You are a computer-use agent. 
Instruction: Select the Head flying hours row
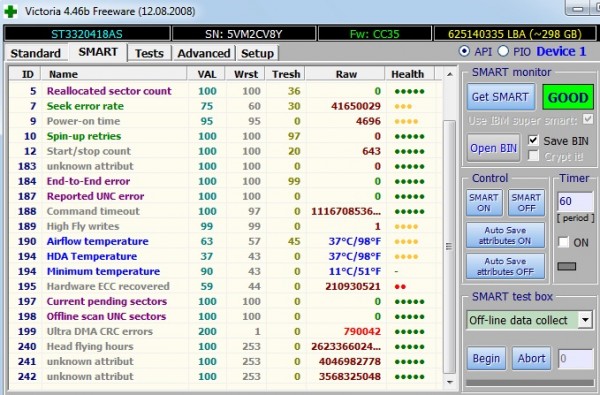[226, 346]
